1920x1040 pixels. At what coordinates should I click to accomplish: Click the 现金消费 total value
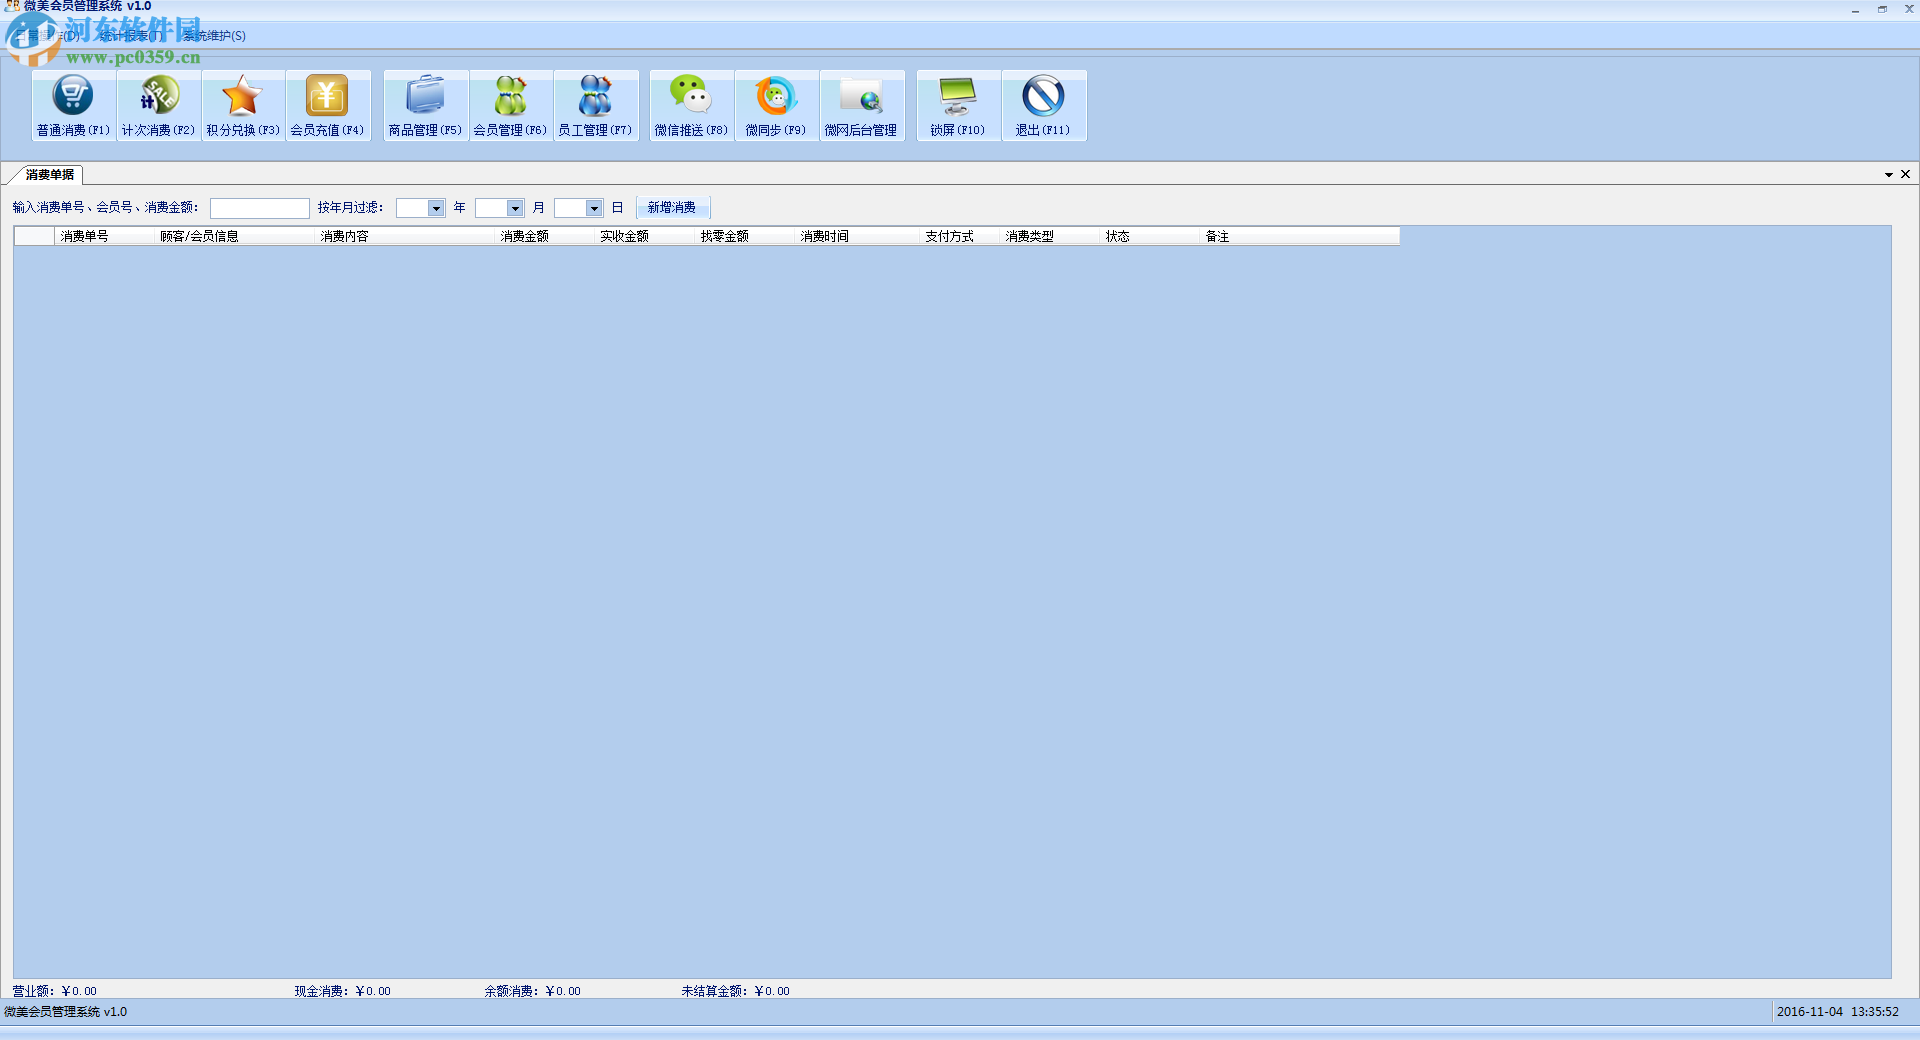[373, 991]
